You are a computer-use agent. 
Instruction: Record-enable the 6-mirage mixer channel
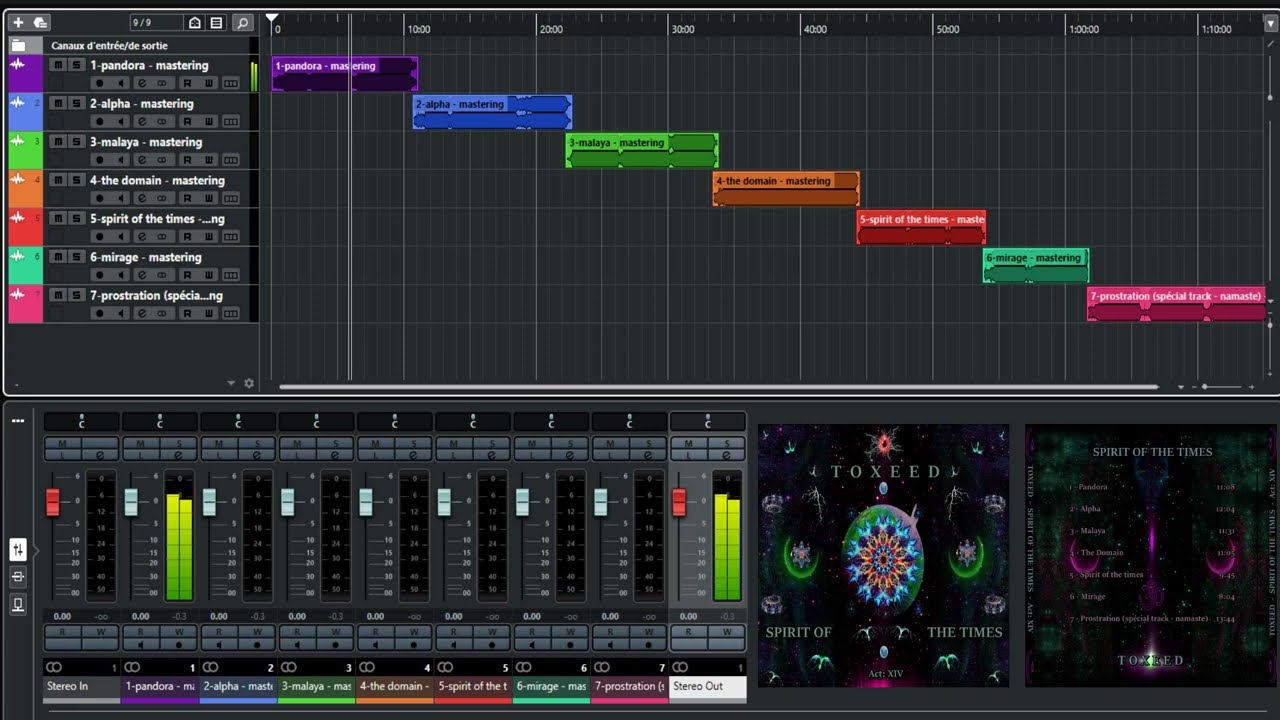pos(570,645)
